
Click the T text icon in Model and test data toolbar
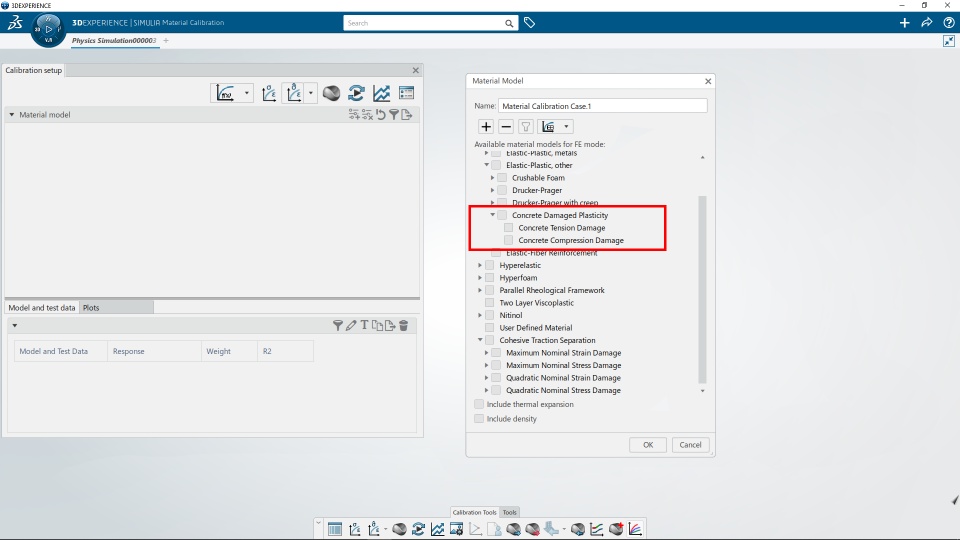pos(364,326)
